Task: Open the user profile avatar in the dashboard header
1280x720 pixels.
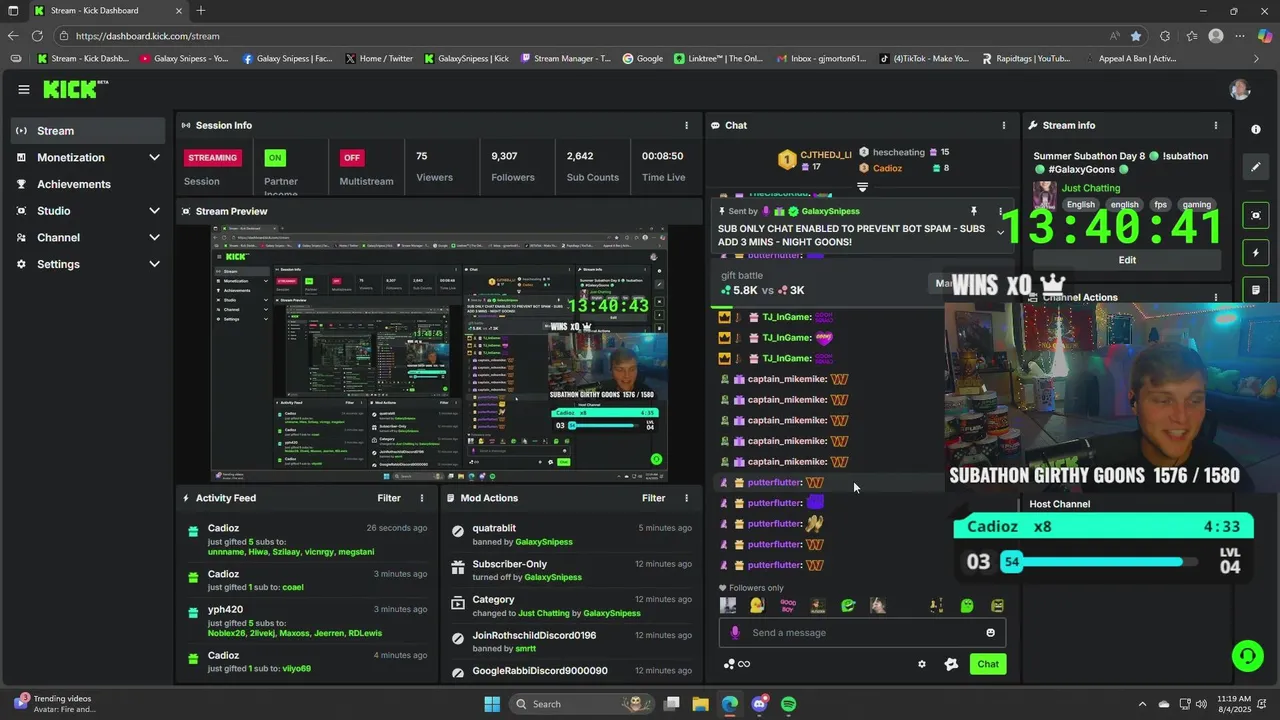Action: point(1240,89)
